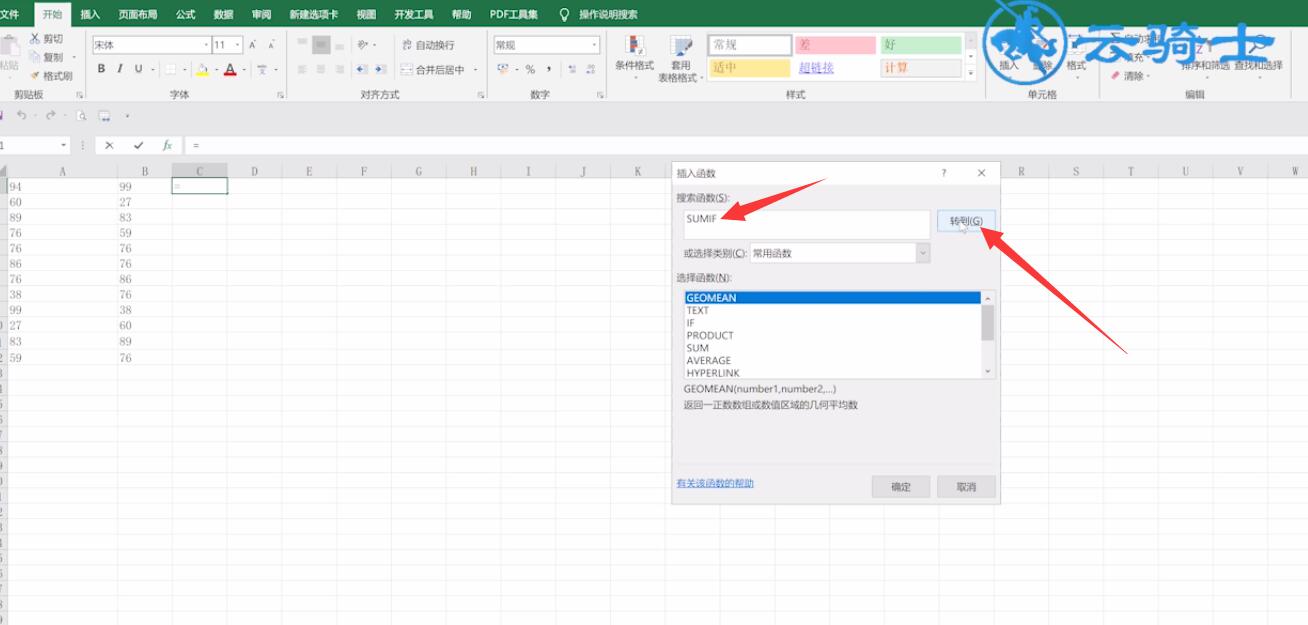
Task: Click the insert function fx icon
Action: click(167, 145)
